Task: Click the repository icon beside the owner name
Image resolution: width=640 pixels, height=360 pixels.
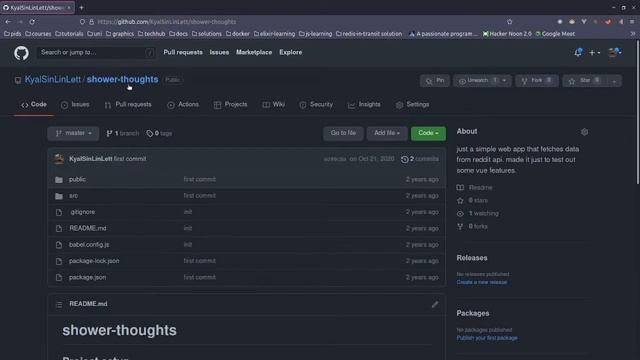Action: click(18, 80)
